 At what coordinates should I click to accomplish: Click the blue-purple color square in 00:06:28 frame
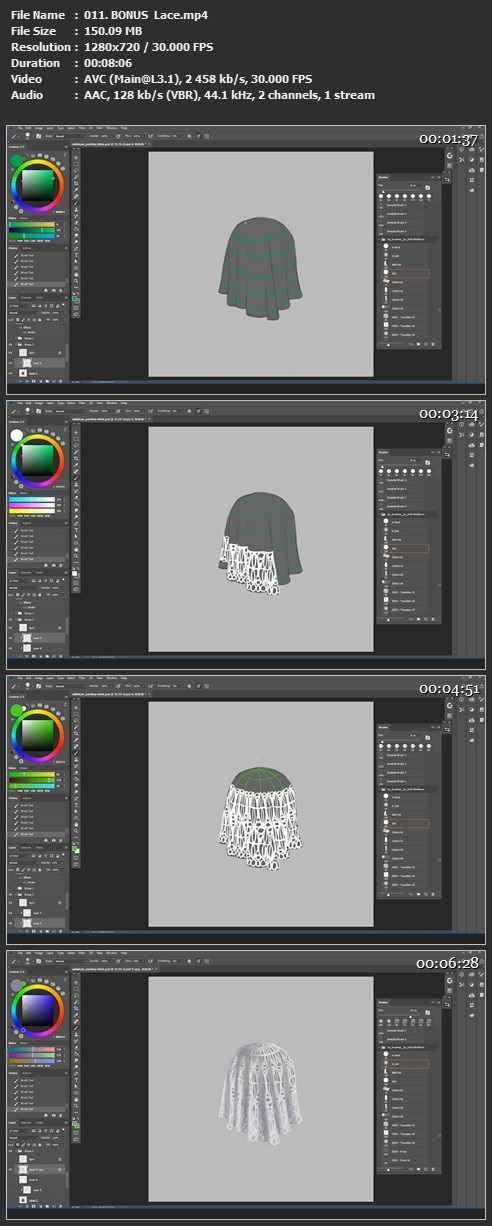coord(37,1011)
